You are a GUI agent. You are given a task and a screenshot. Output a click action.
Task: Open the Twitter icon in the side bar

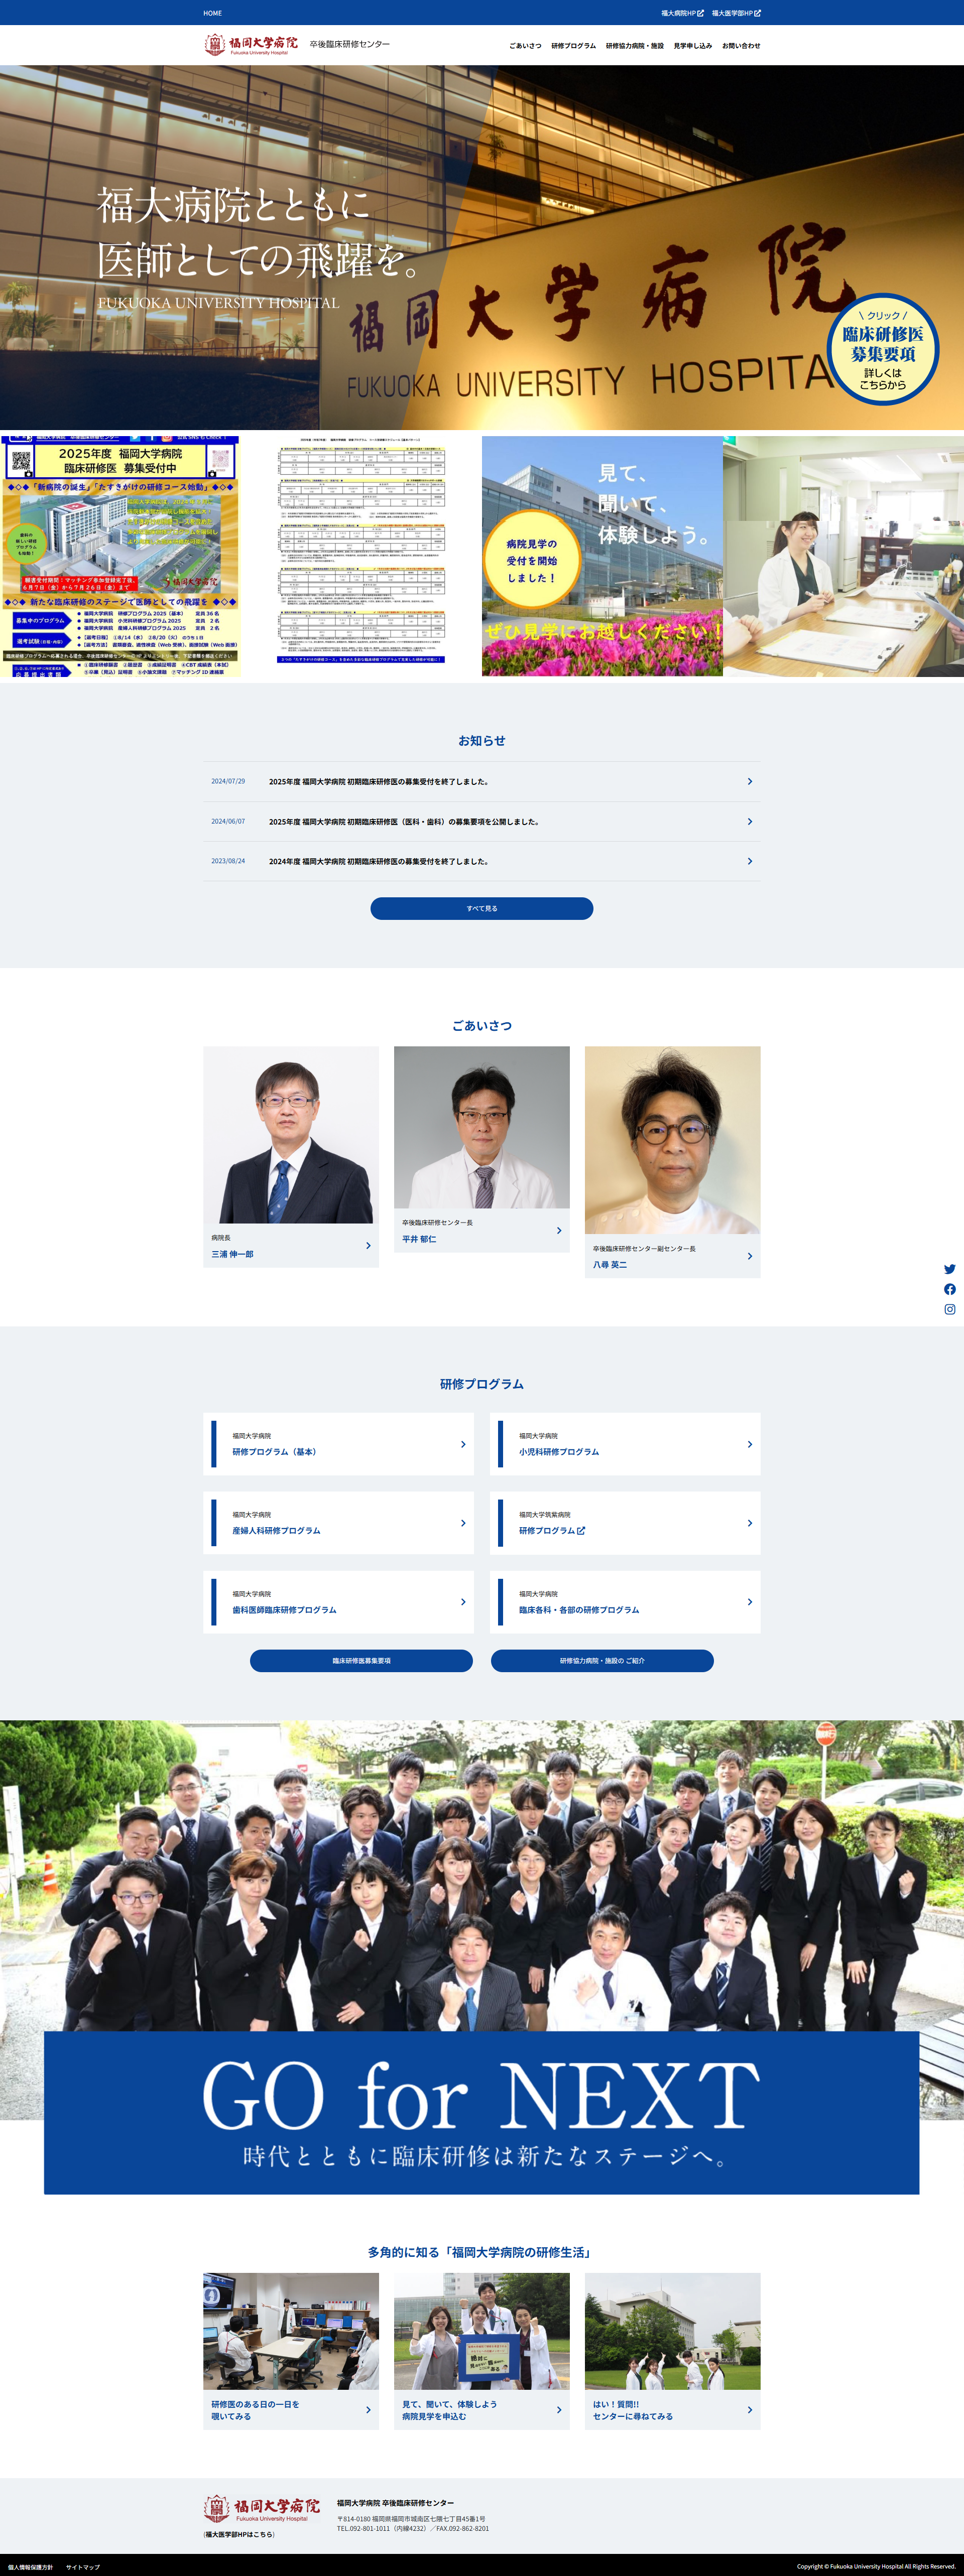pos(949,1269)
